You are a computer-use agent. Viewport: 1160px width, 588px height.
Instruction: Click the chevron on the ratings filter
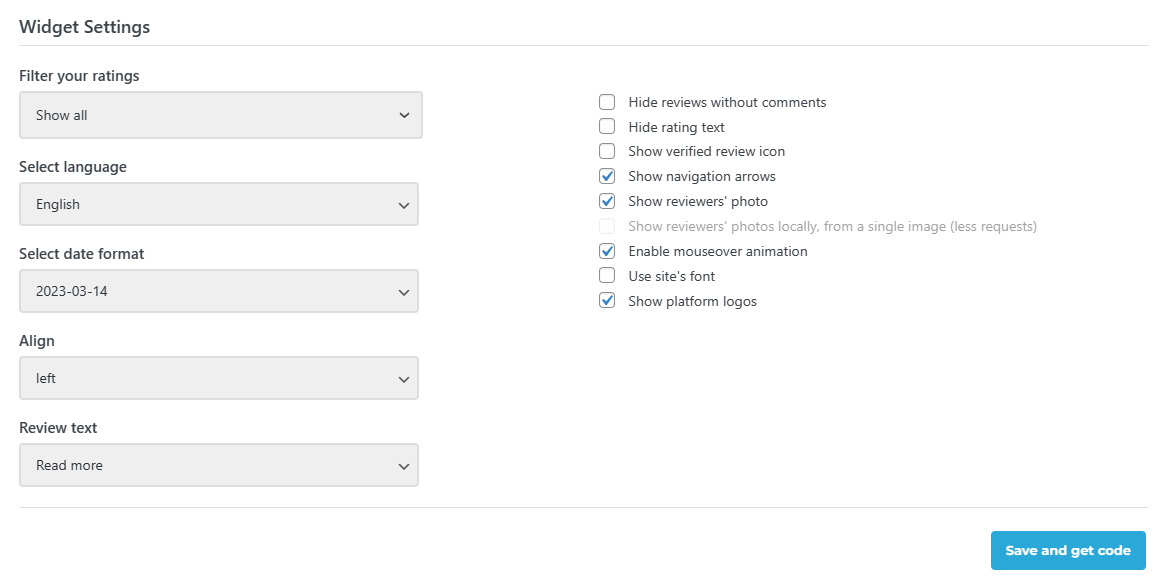tap(404, 114)
